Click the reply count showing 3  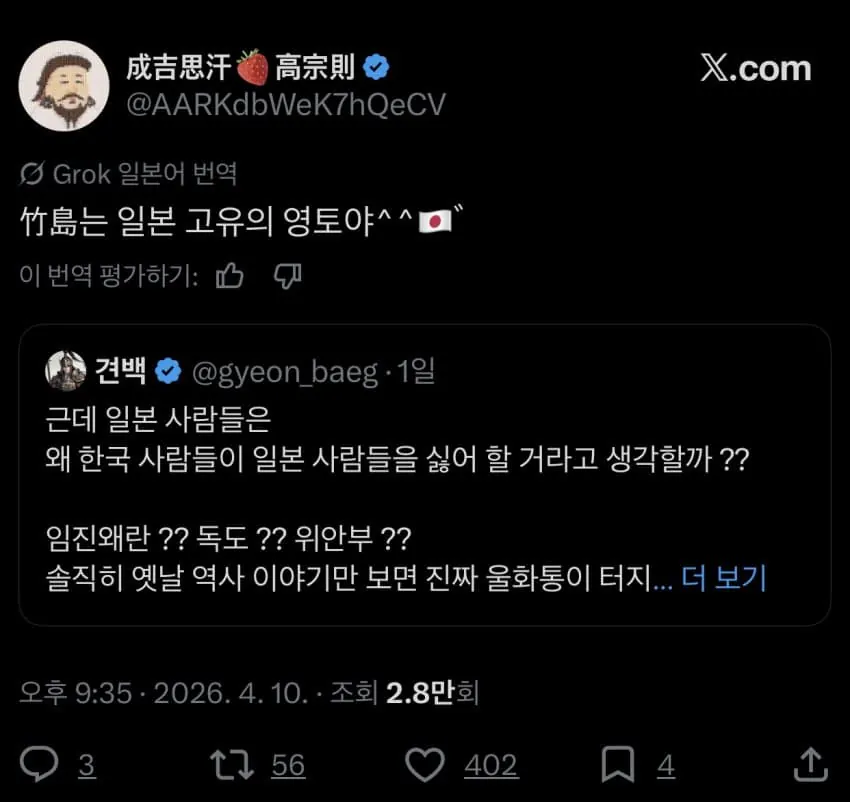point(87,766)
